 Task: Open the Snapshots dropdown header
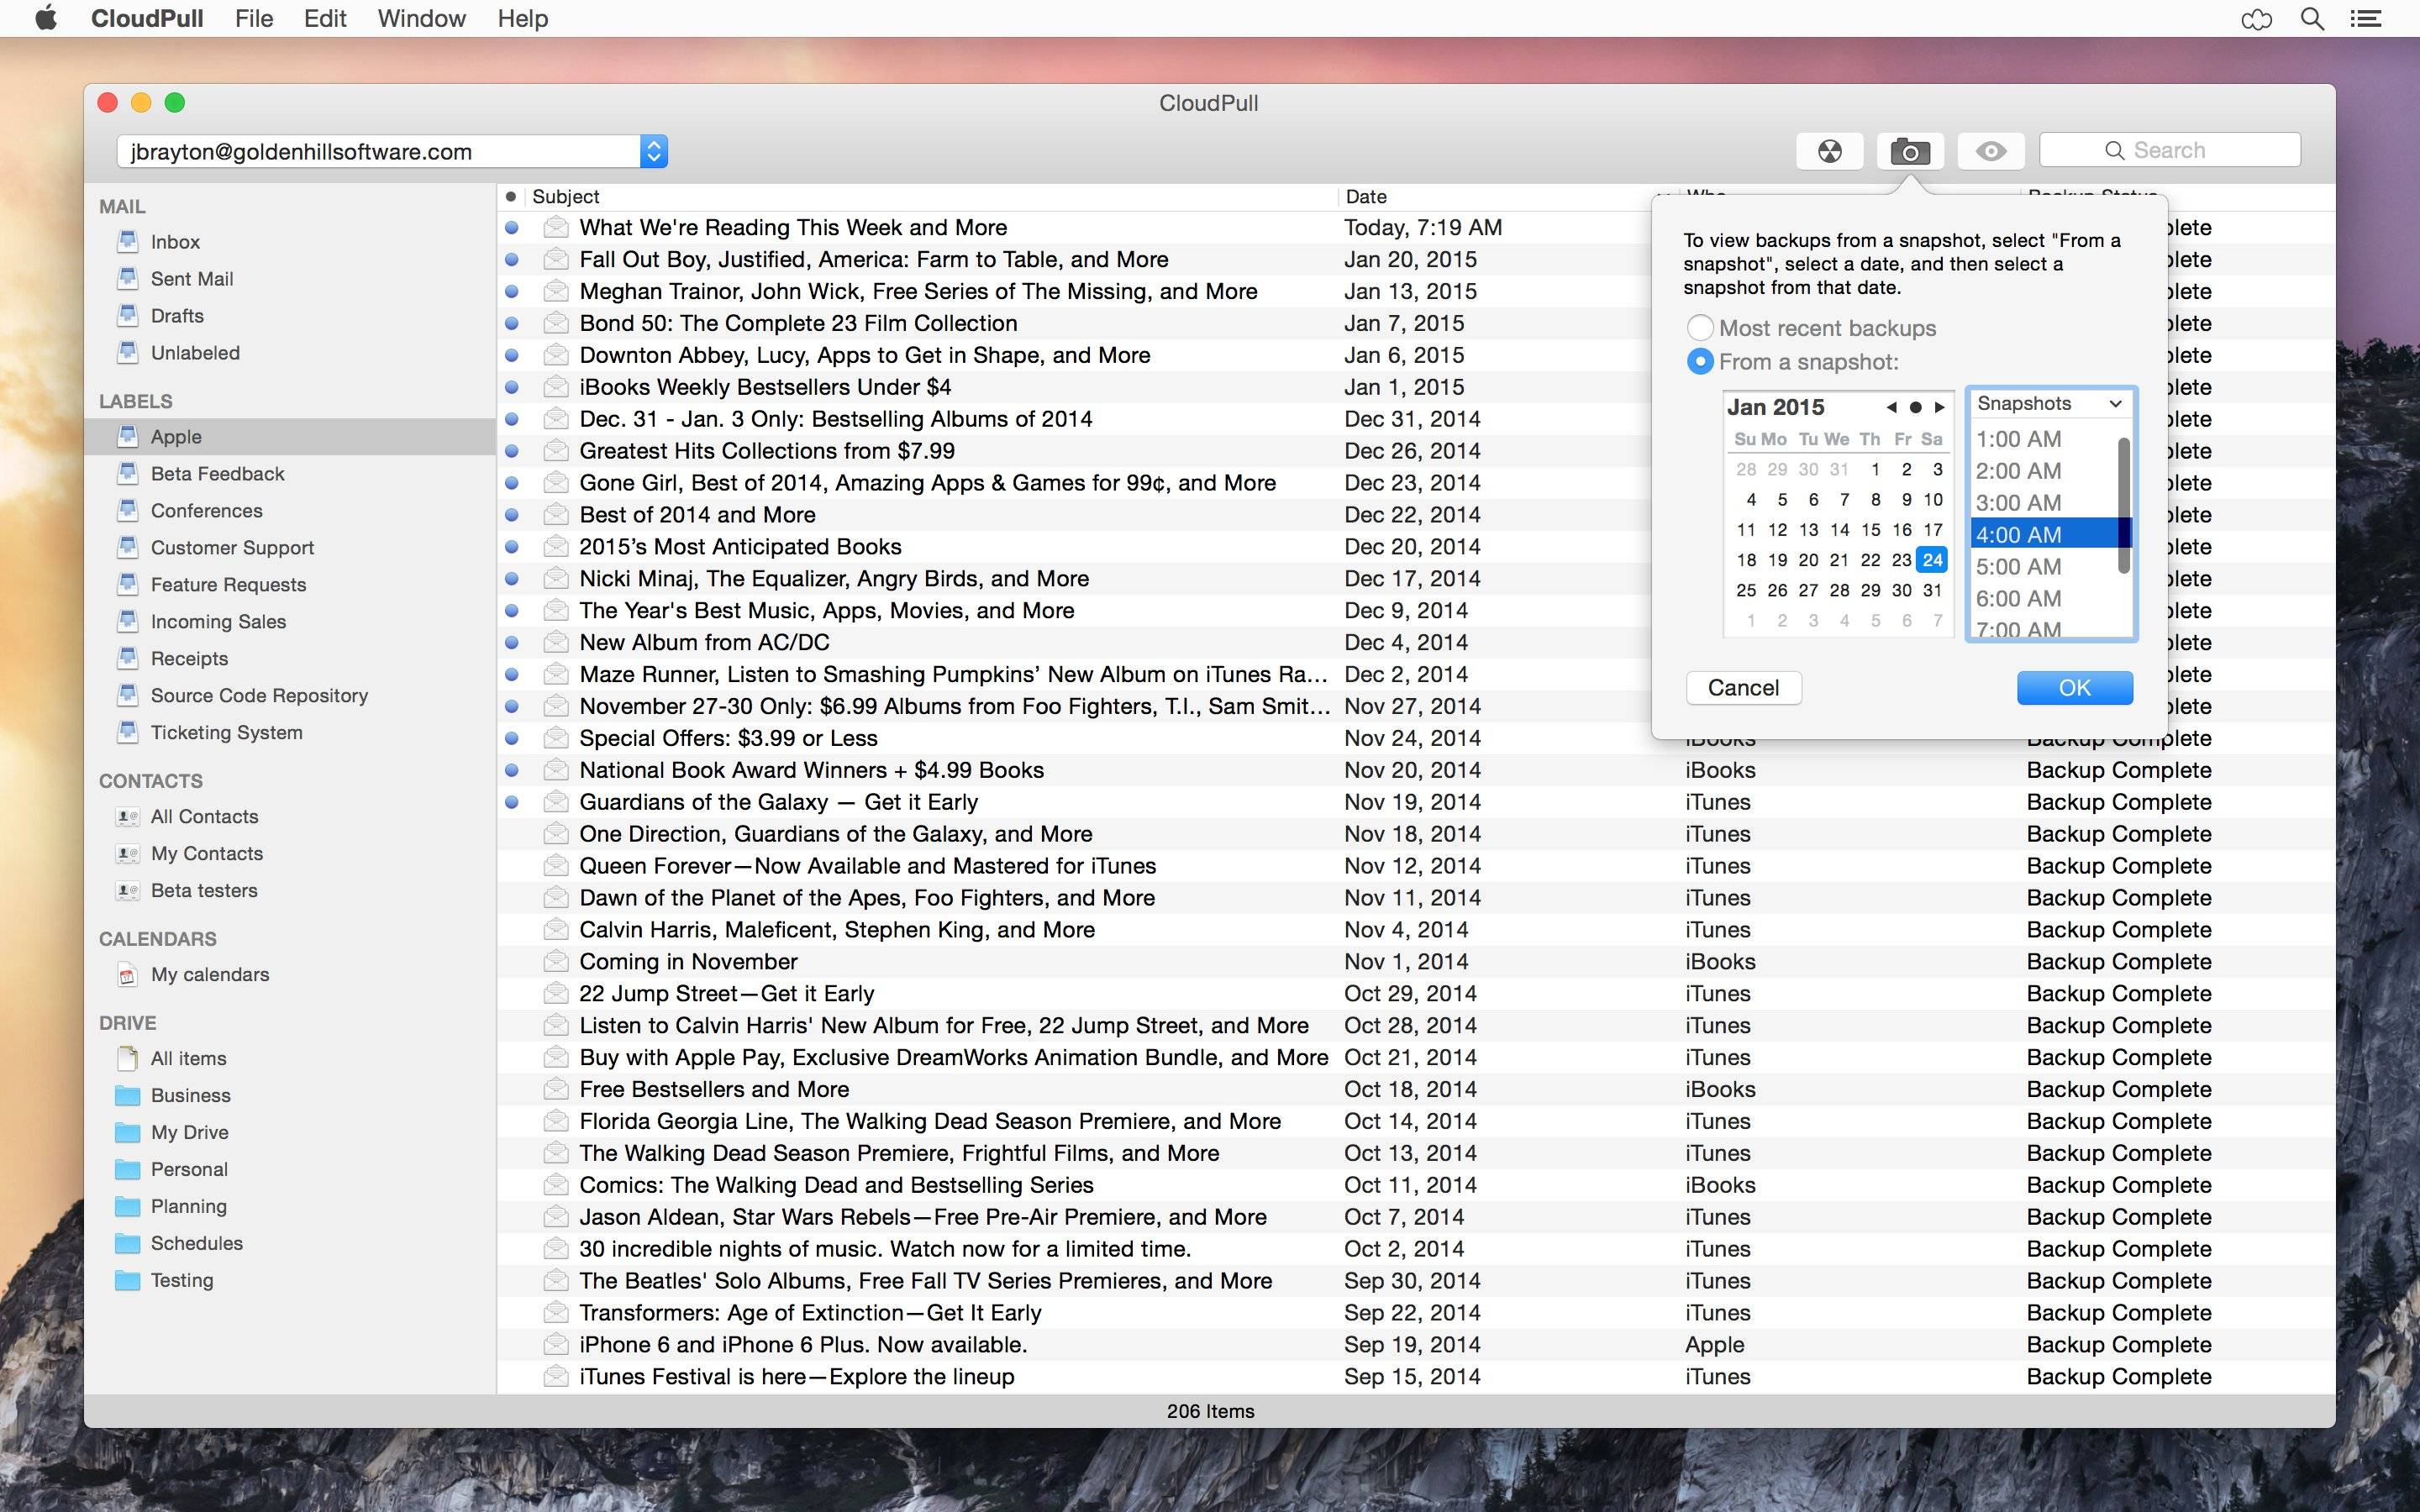2050,403
